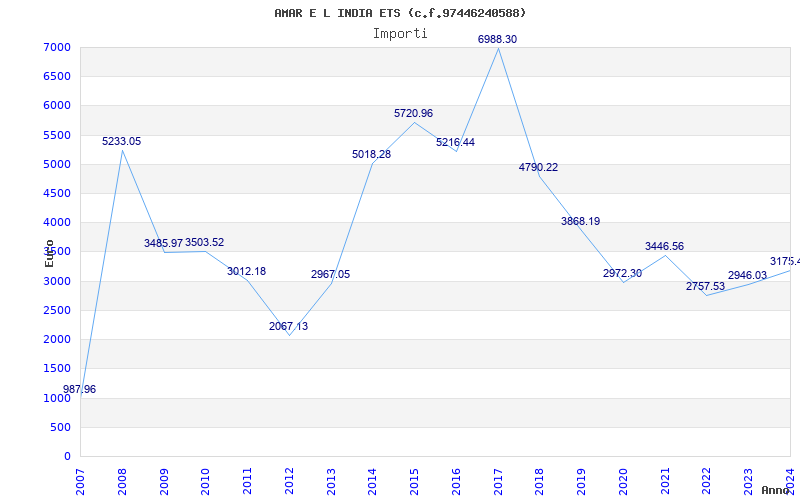Screen dimensions: 800x500
Task: Select the 2021 x-axis year label
Action: [x=665, y=482]
